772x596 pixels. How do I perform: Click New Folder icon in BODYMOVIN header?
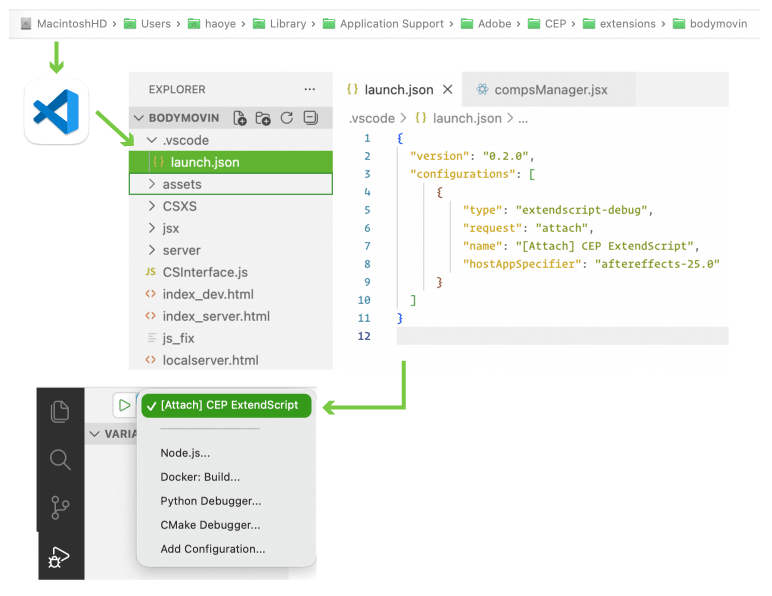click(263, 118)
